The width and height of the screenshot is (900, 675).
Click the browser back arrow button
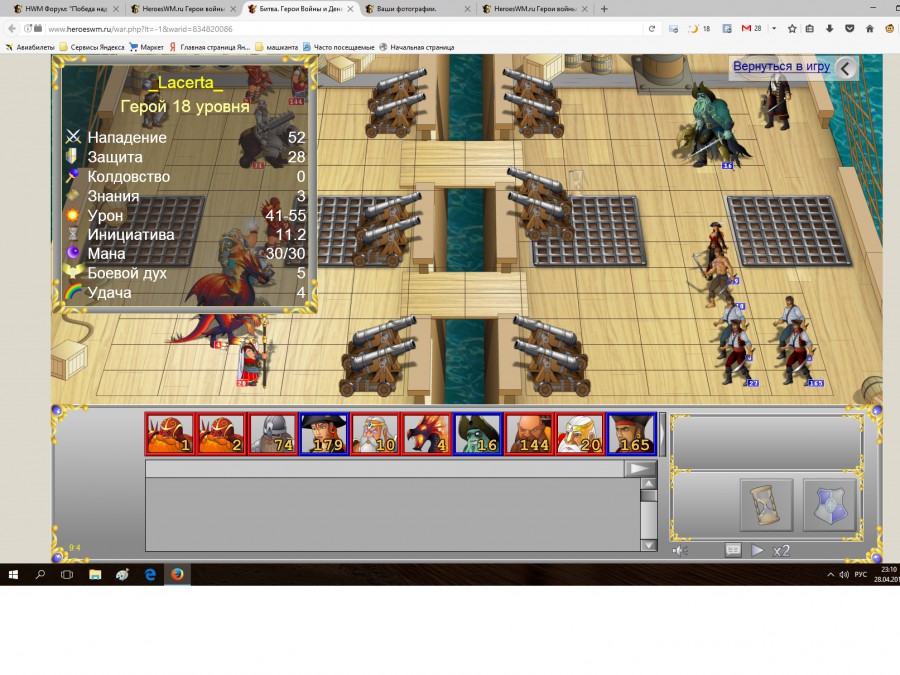pos(12,28)
